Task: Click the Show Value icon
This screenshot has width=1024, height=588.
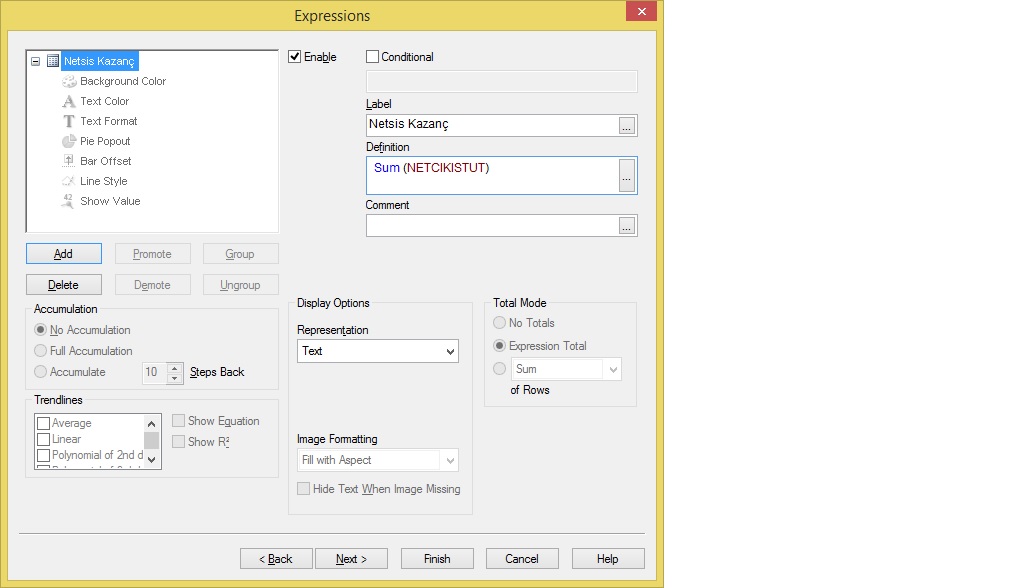Action: [x=69, y=201]
